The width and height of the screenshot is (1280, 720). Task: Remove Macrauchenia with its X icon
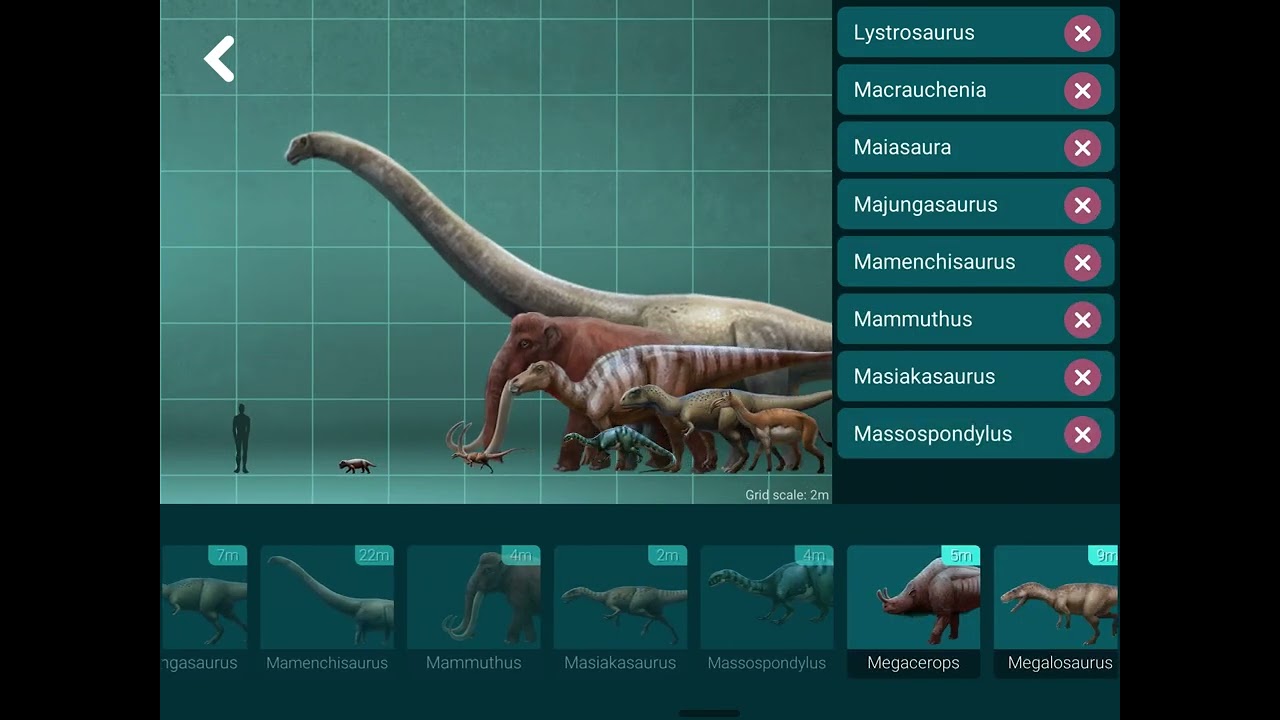[x=1082, y=90]
